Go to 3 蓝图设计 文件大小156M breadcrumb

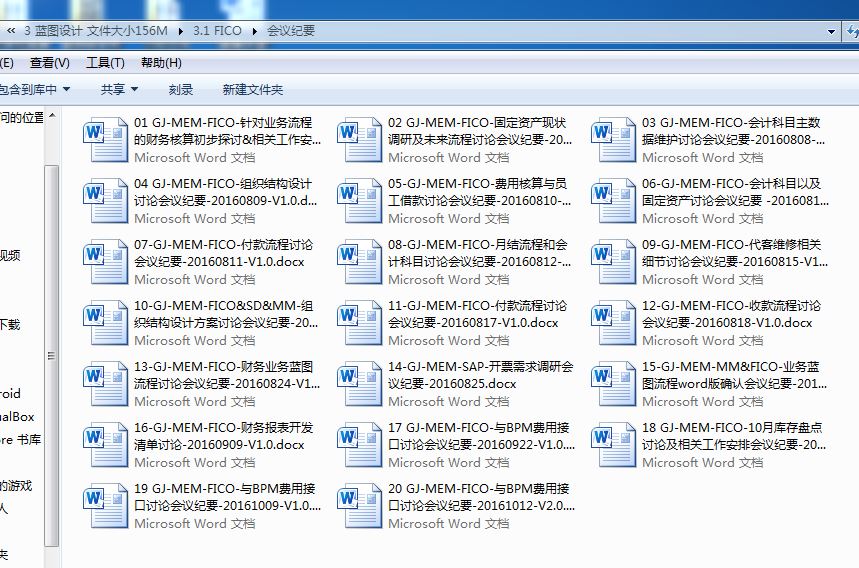pyautogui.click(x=96, y=31)
